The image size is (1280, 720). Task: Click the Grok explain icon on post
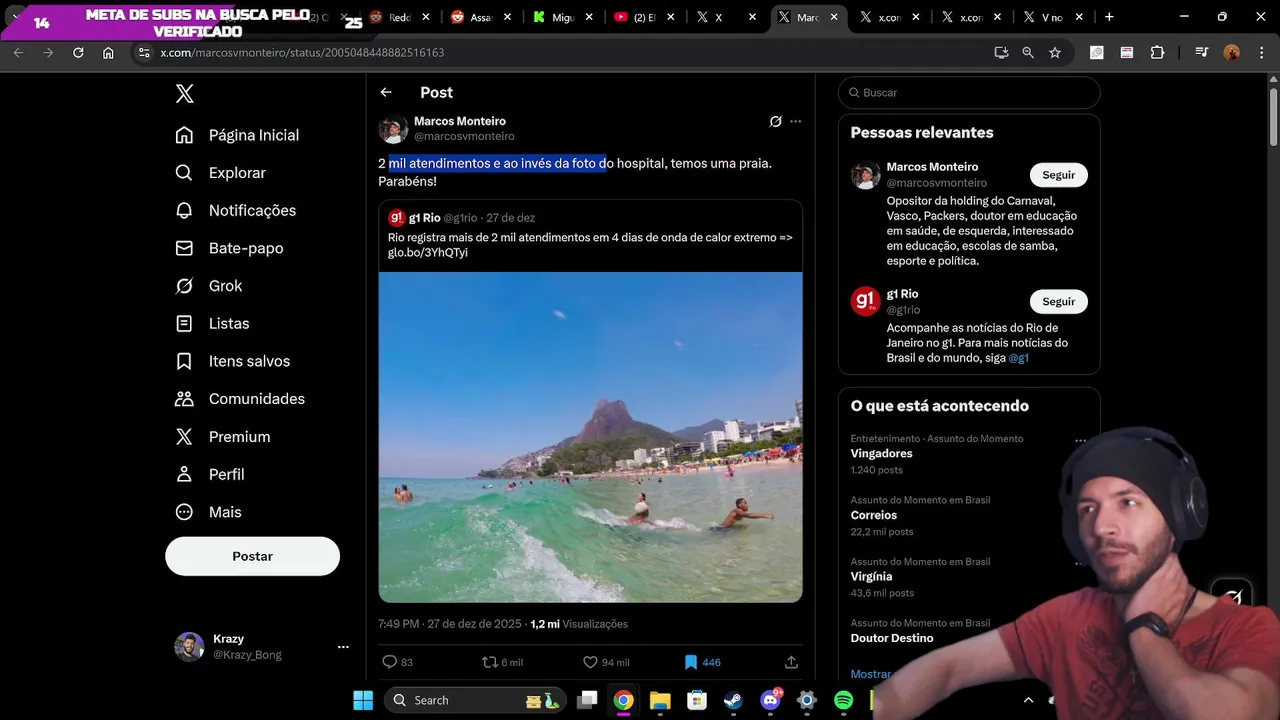pos(775,122)
